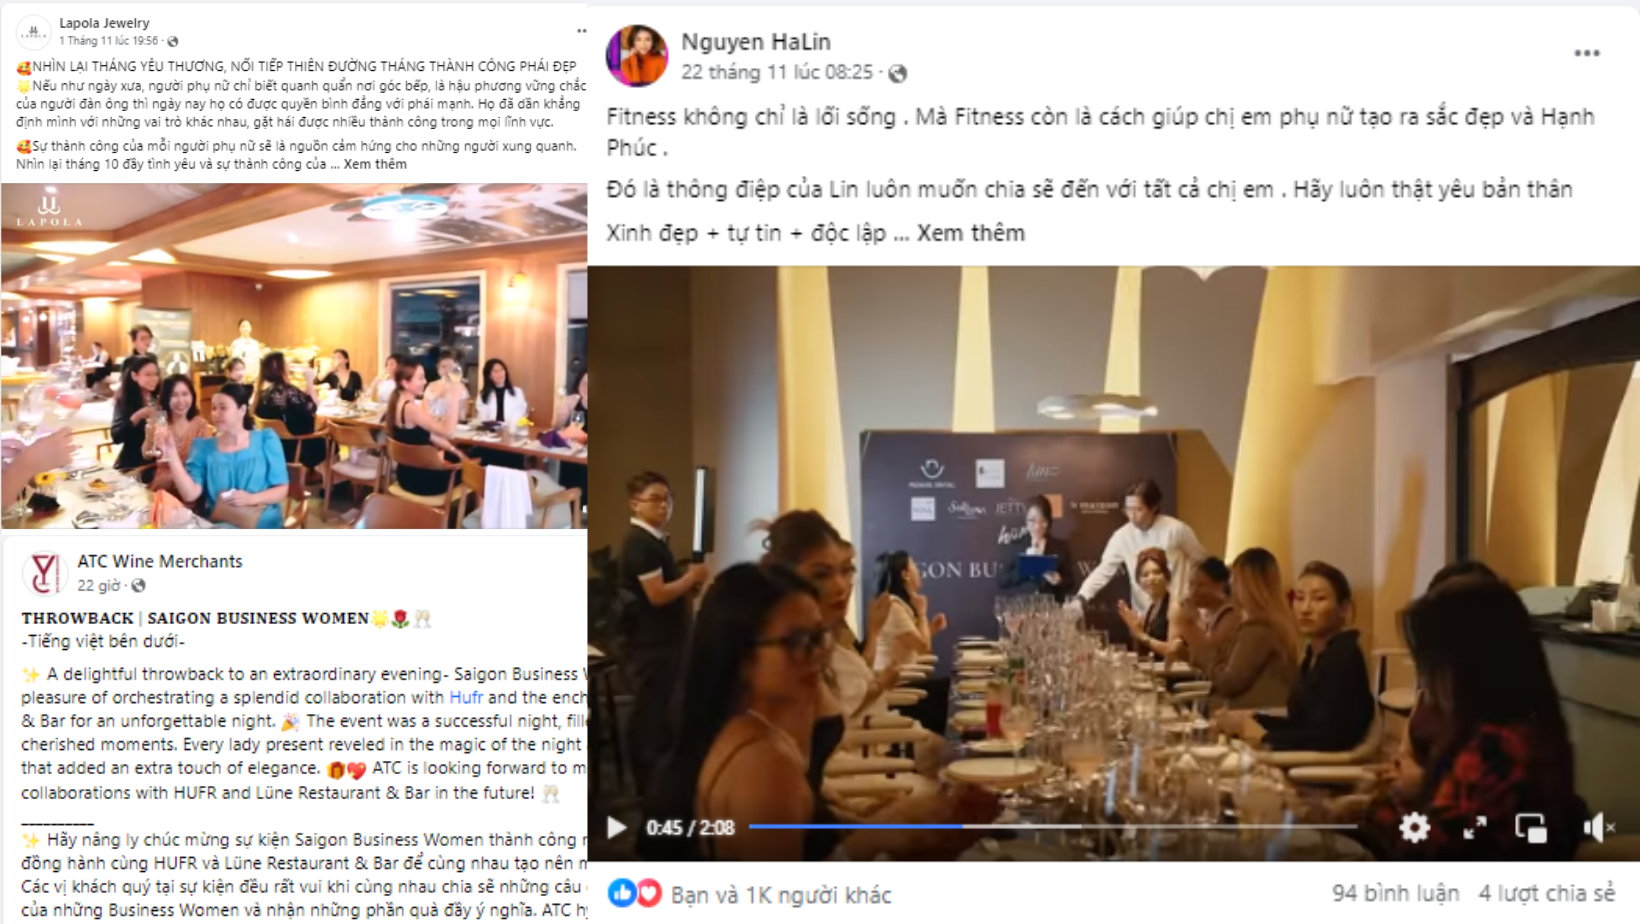Expand Nguyen HaLin post with Xem thêm
This screenshot has width=1640, height=924.
pos(970,233)
